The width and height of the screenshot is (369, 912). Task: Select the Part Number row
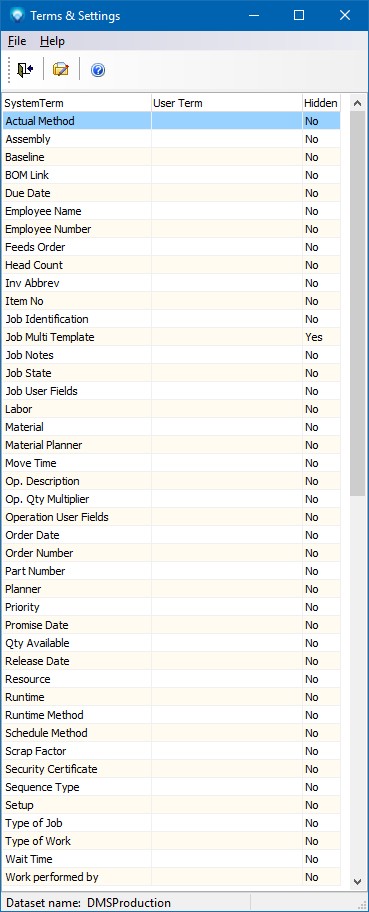171,571
